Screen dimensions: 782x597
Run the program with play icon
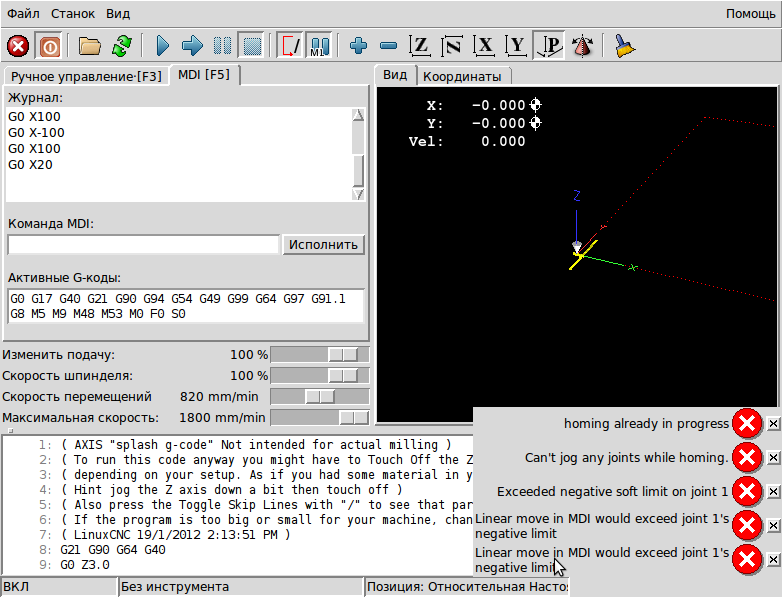coord(163,46)
